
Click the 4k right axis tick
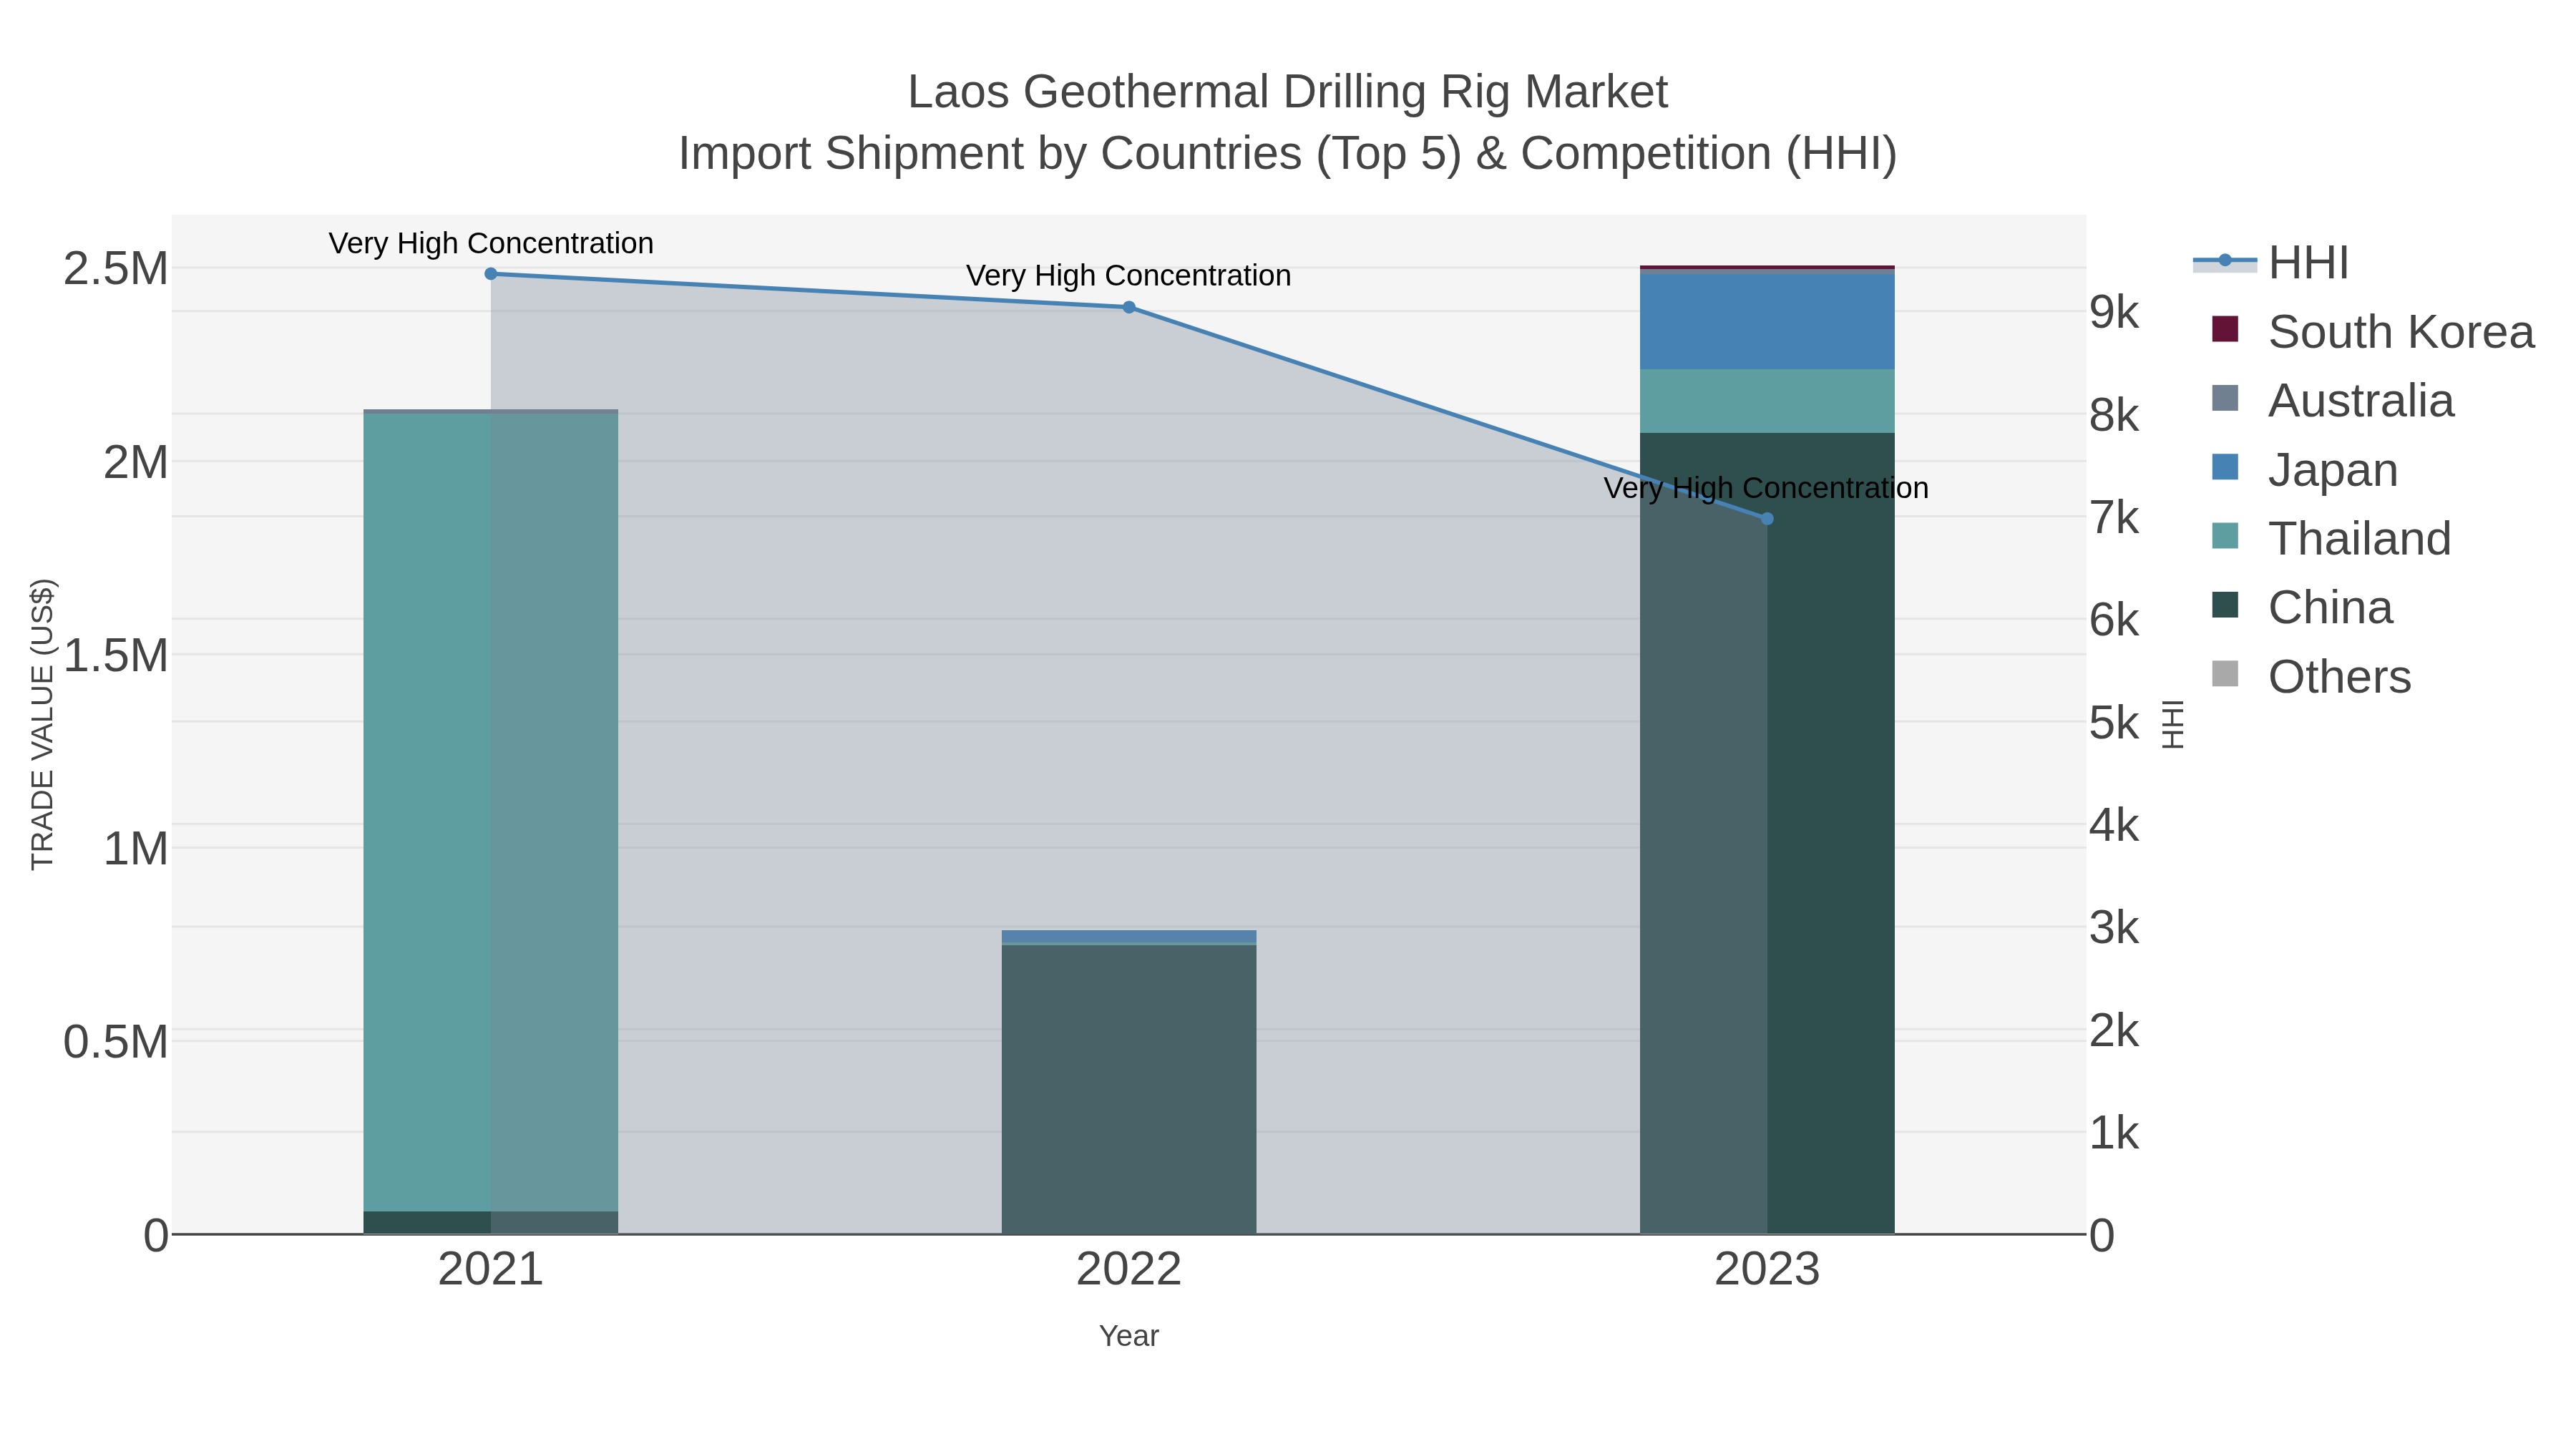[x=2114, y=826]
